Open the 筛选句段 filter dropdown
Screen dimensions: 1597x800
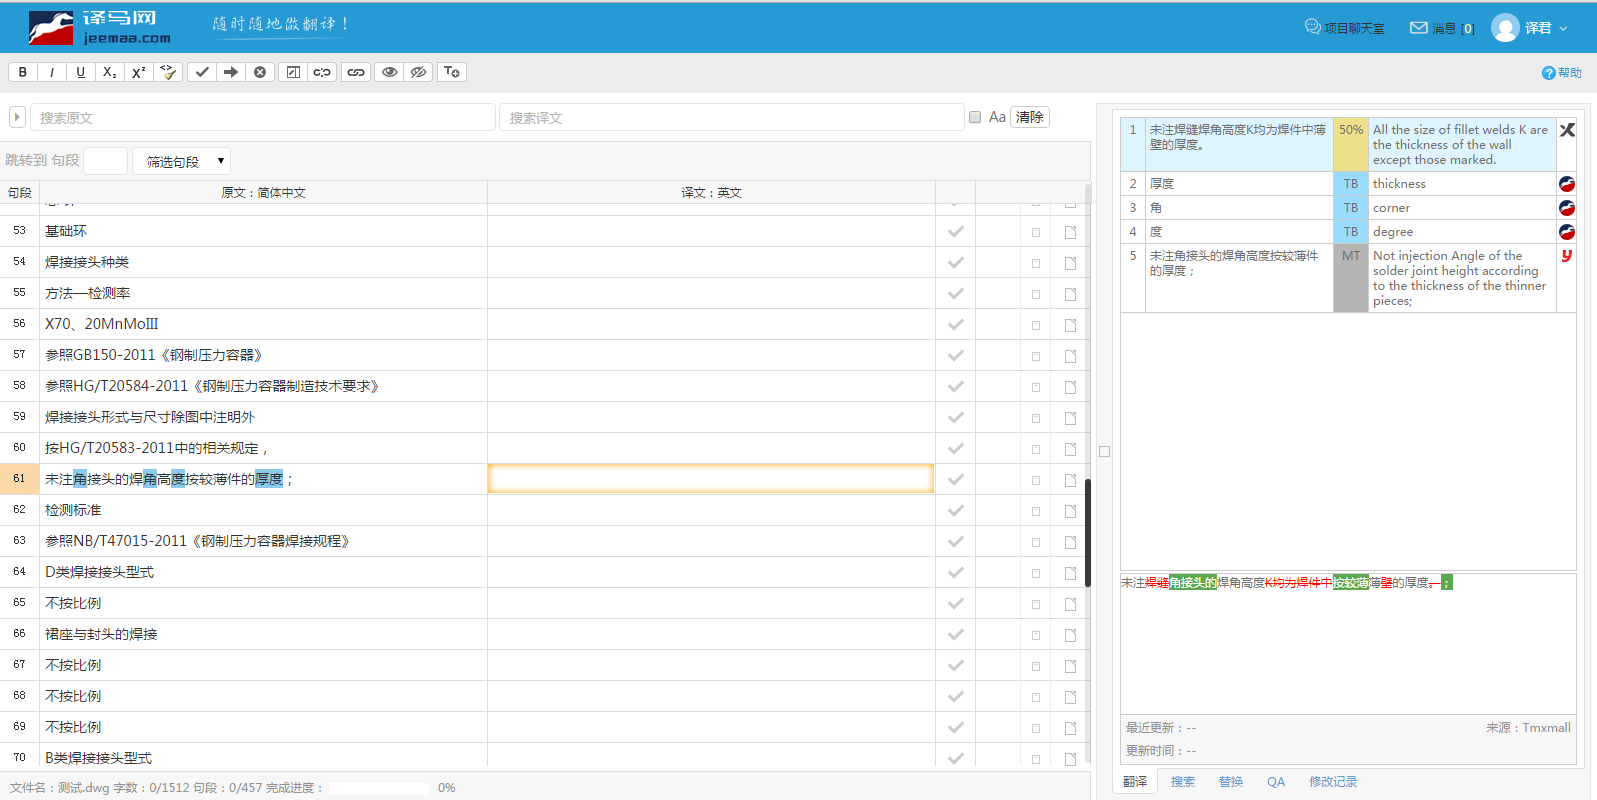[x=182, y=161]
